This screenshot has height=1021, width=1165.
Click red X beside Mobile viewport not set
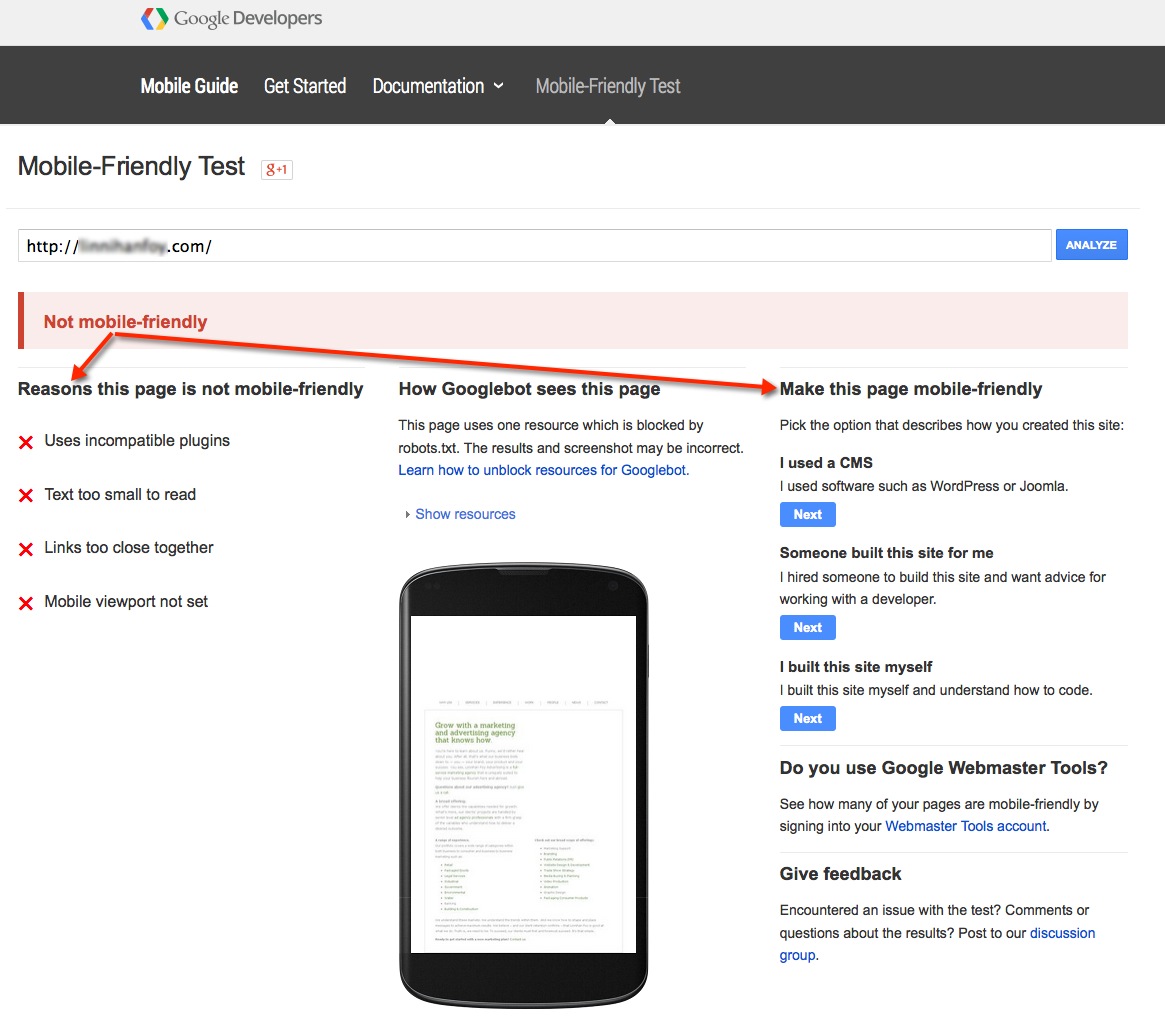pos(26,603)
